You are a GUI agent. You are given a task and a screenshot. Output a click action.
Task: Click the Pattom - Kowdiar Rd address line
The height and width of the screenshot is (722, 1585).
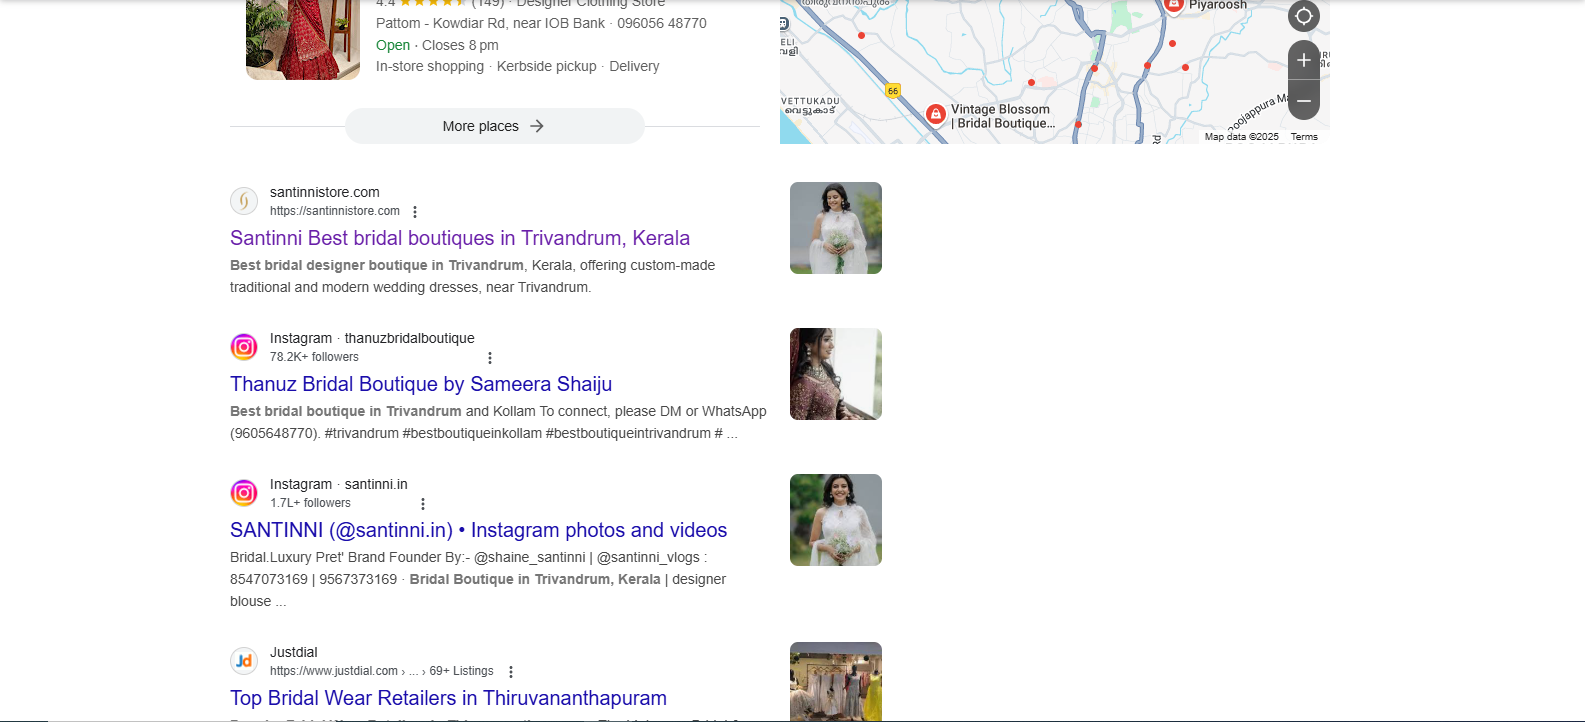click(541, 23)
